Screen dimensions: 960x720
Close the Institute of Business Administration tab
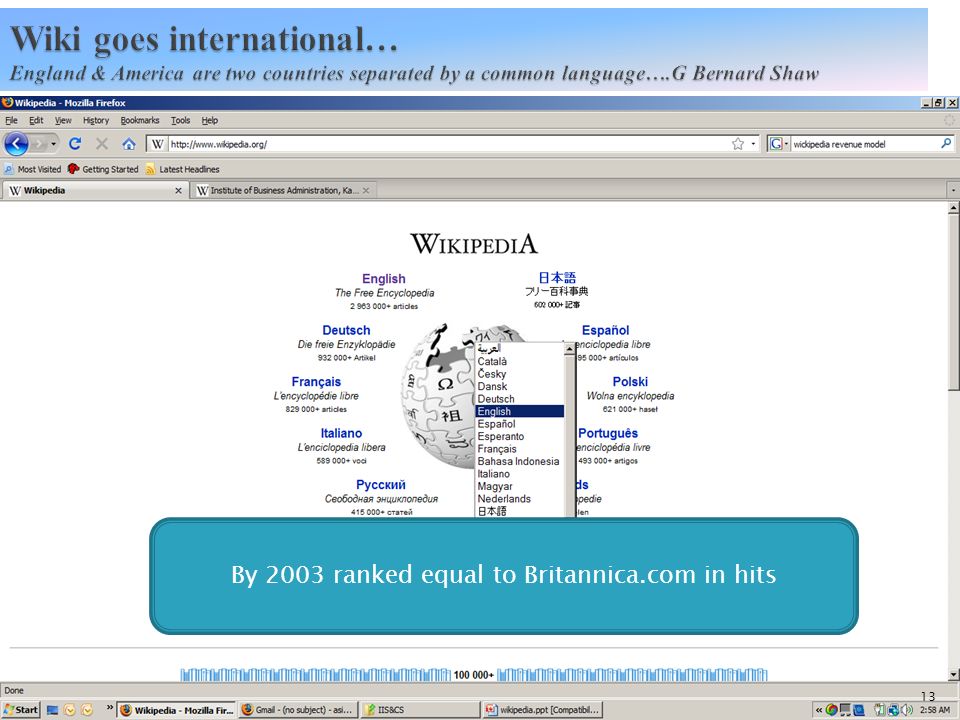[x=366, y=191]
